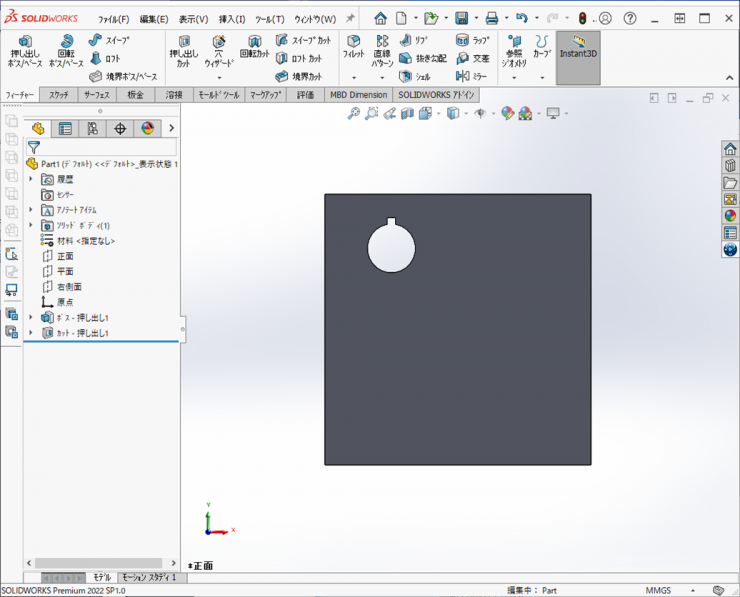
Task: Toggle the Instant3D button
Action: point(578,46)
